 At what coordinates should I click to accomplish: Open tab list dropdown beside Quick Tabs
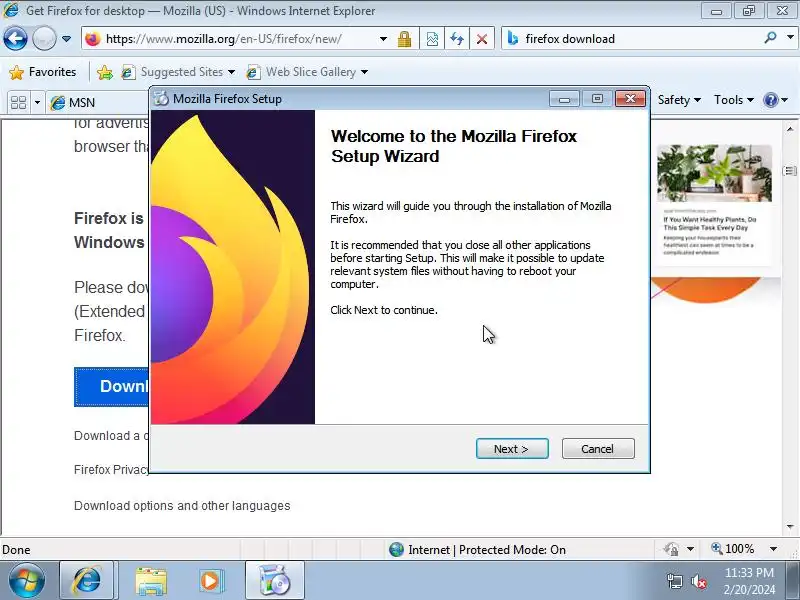tap(37, 103)
